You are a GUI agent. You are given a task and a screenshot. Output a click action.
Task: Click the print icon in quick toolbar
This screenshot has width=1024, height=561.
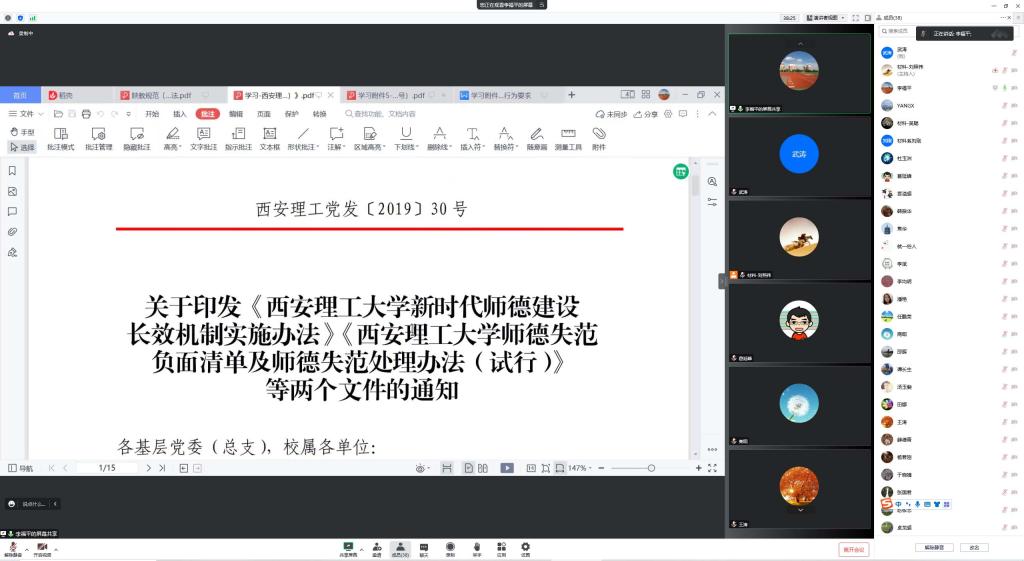86,114
